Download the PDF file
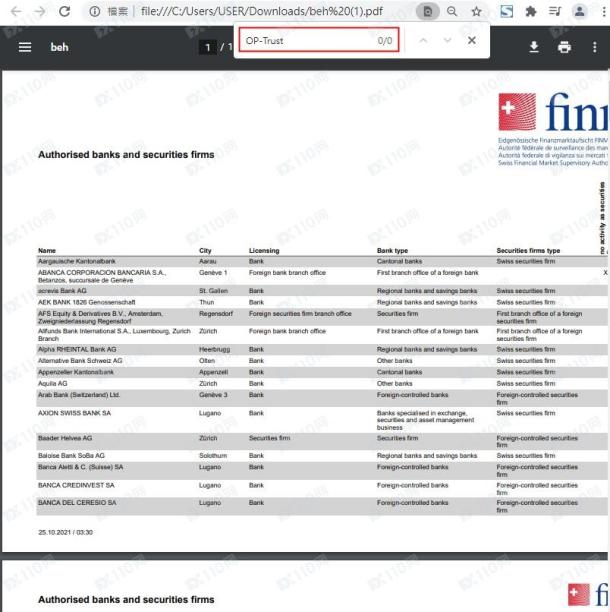Screen dimensions: 610x612 [534, 47]
